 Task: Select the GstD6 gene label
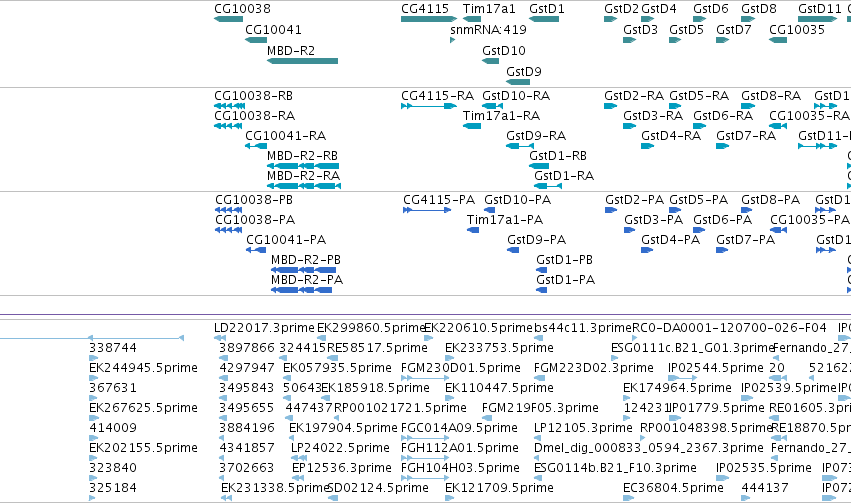(x=710, y=9)
